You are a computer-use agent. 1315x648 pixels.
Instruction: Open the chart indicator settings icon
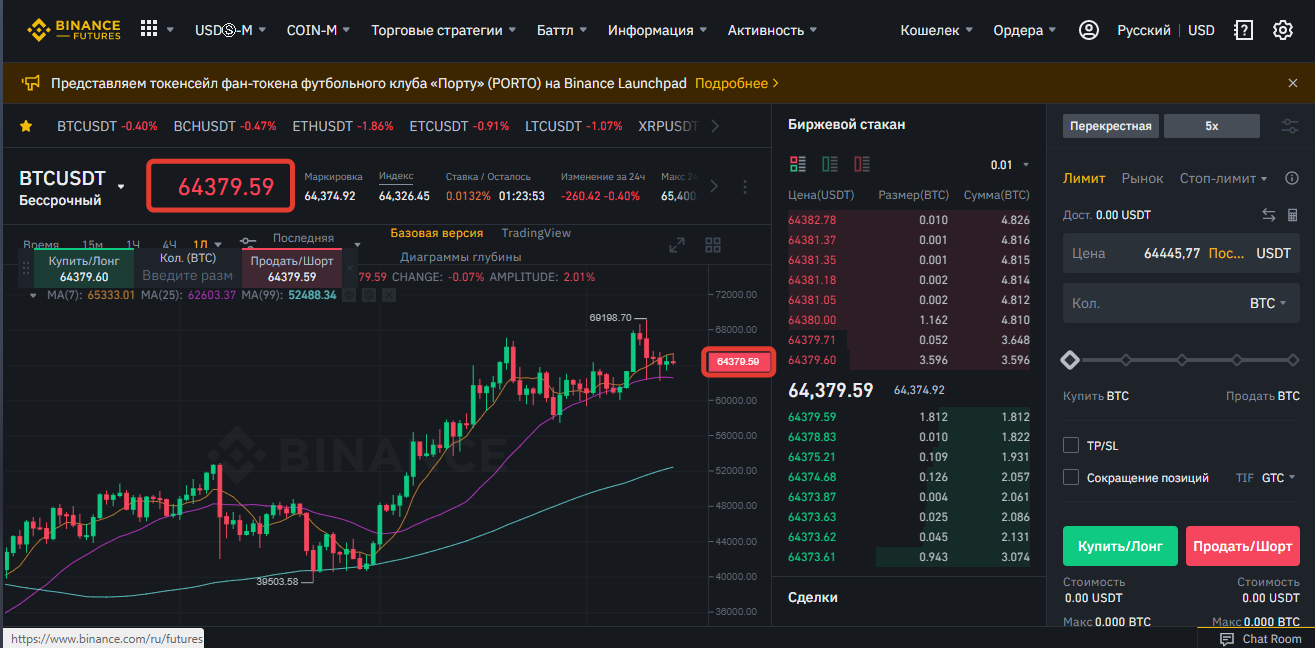[x=249, y=241]
